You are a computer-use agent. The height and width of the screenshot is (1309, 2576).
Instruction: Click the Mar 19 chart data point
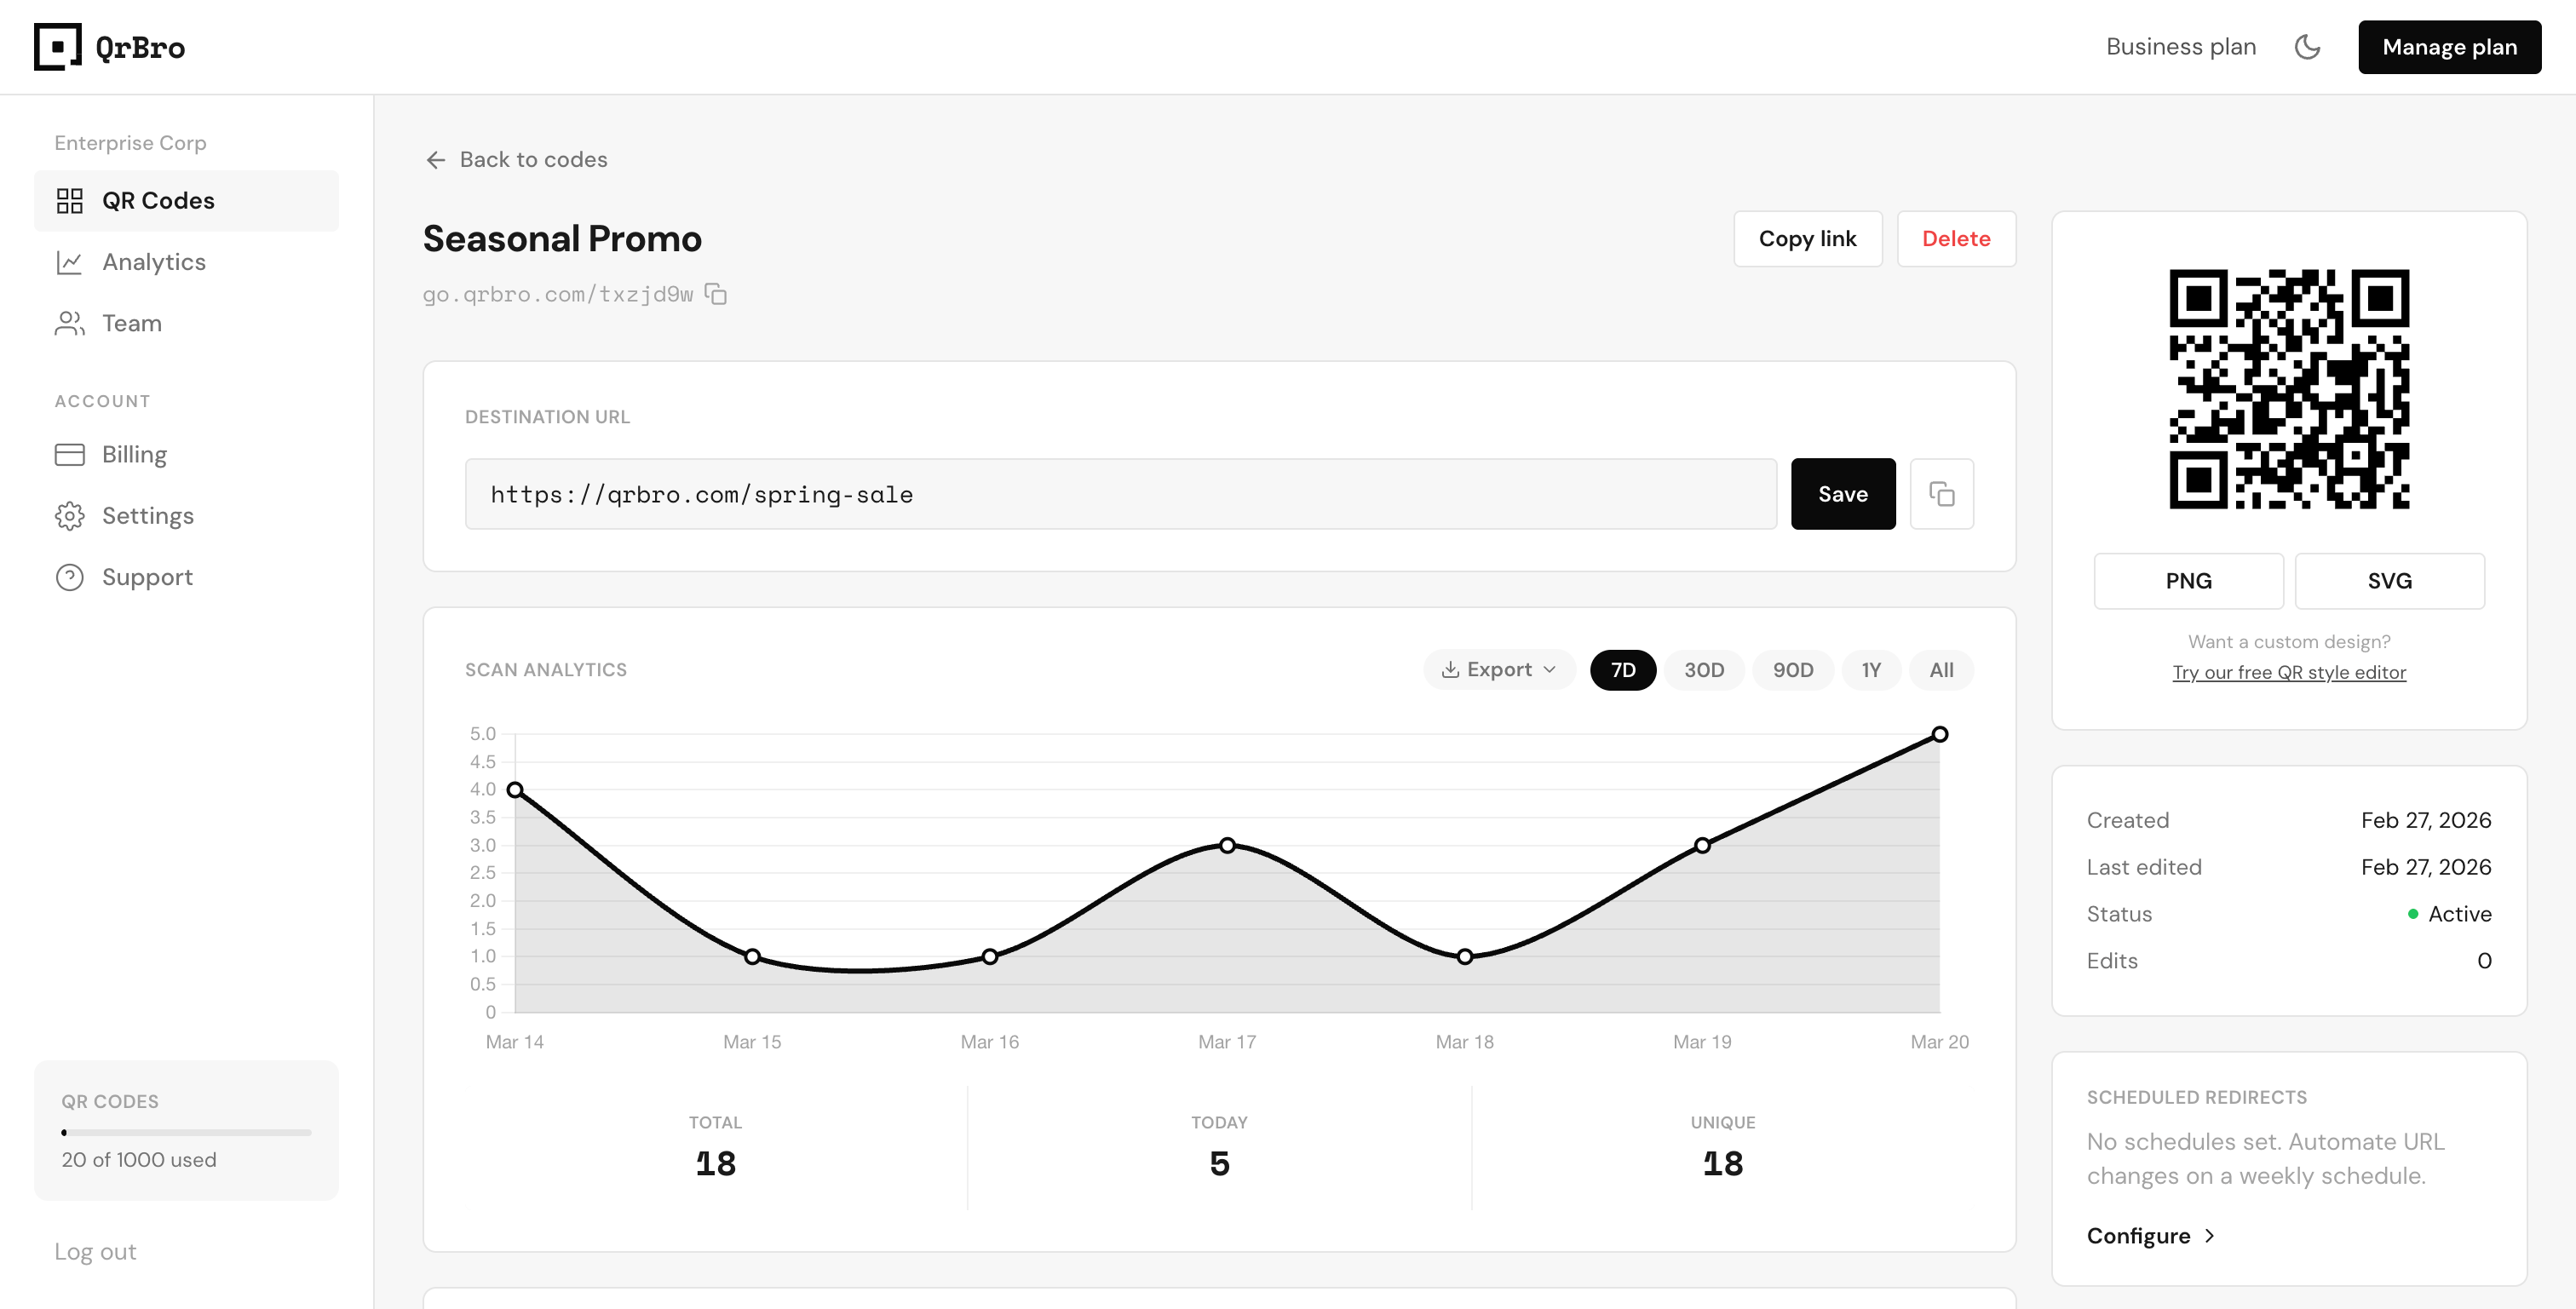[x=1702, y=846]
